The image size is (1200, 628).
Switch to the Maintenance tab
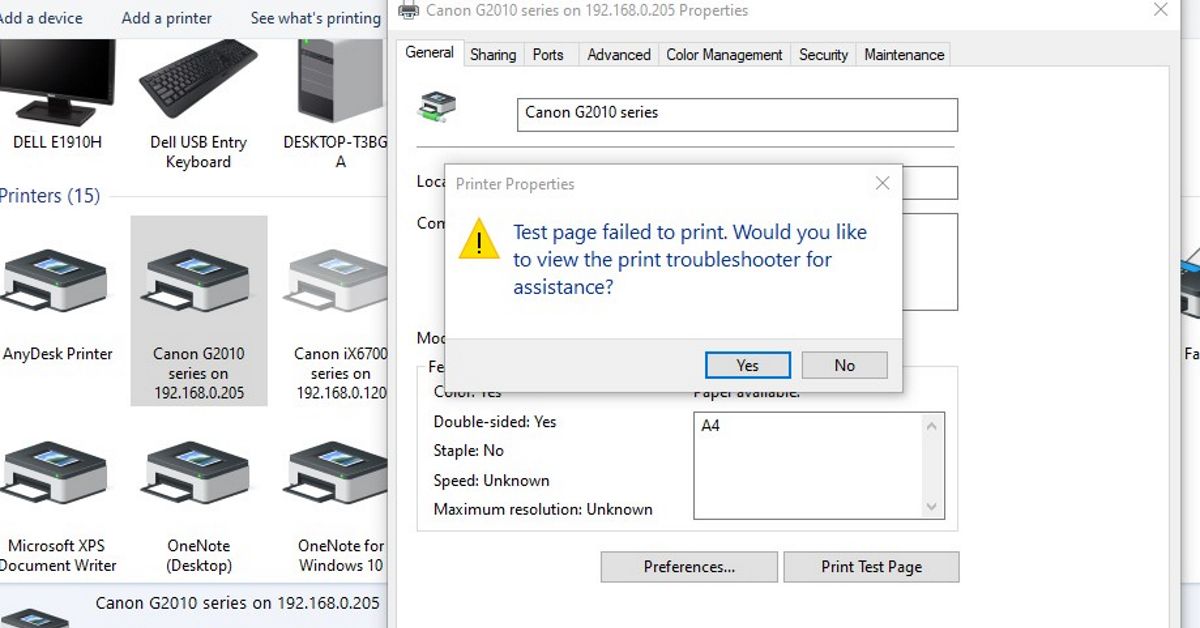[x=902, y=55]
